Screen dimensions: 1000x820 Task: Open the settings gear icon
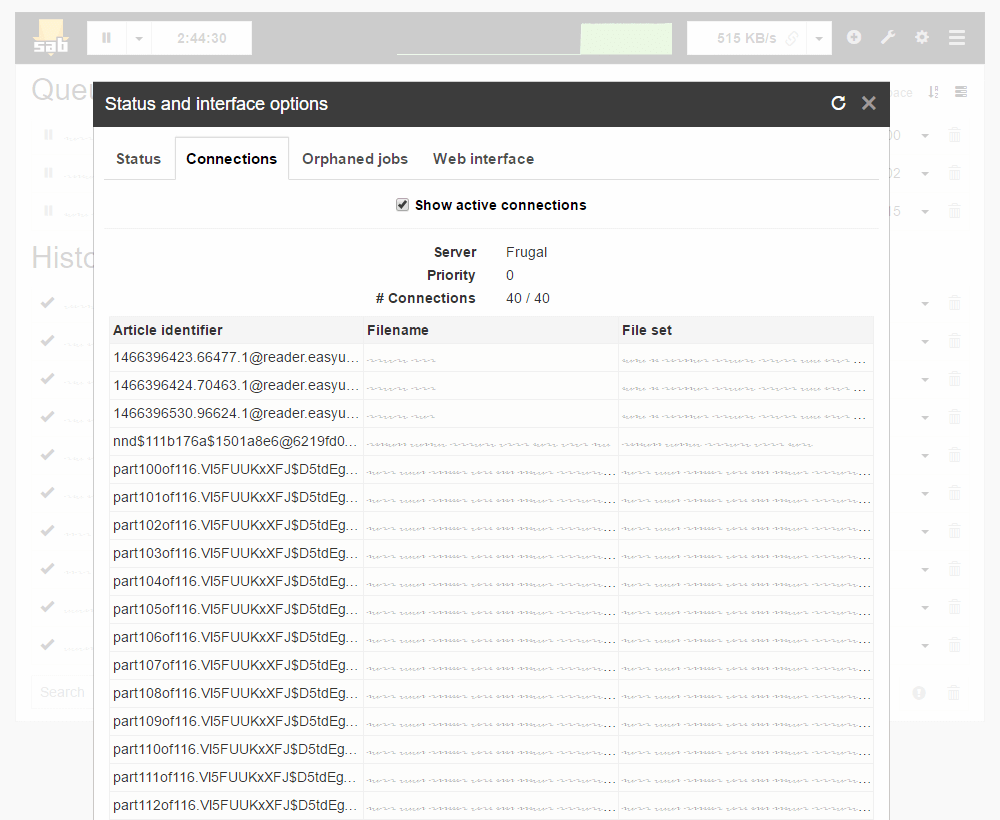(x=922, y=38)
